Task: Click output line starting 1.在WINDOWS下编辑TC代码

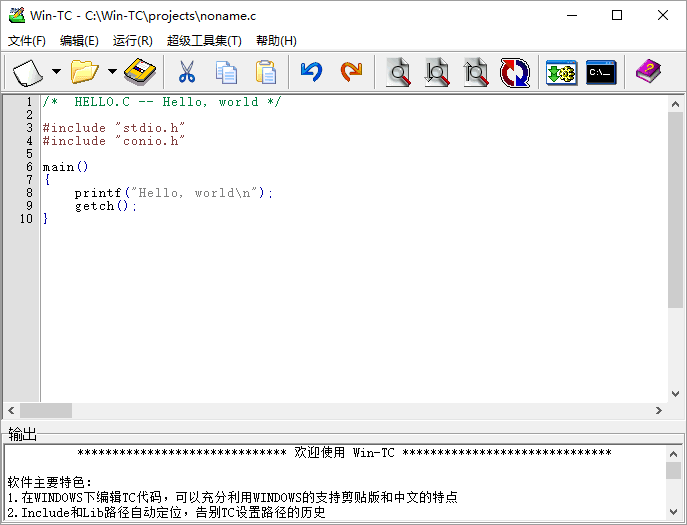Action: pos(233,497)
